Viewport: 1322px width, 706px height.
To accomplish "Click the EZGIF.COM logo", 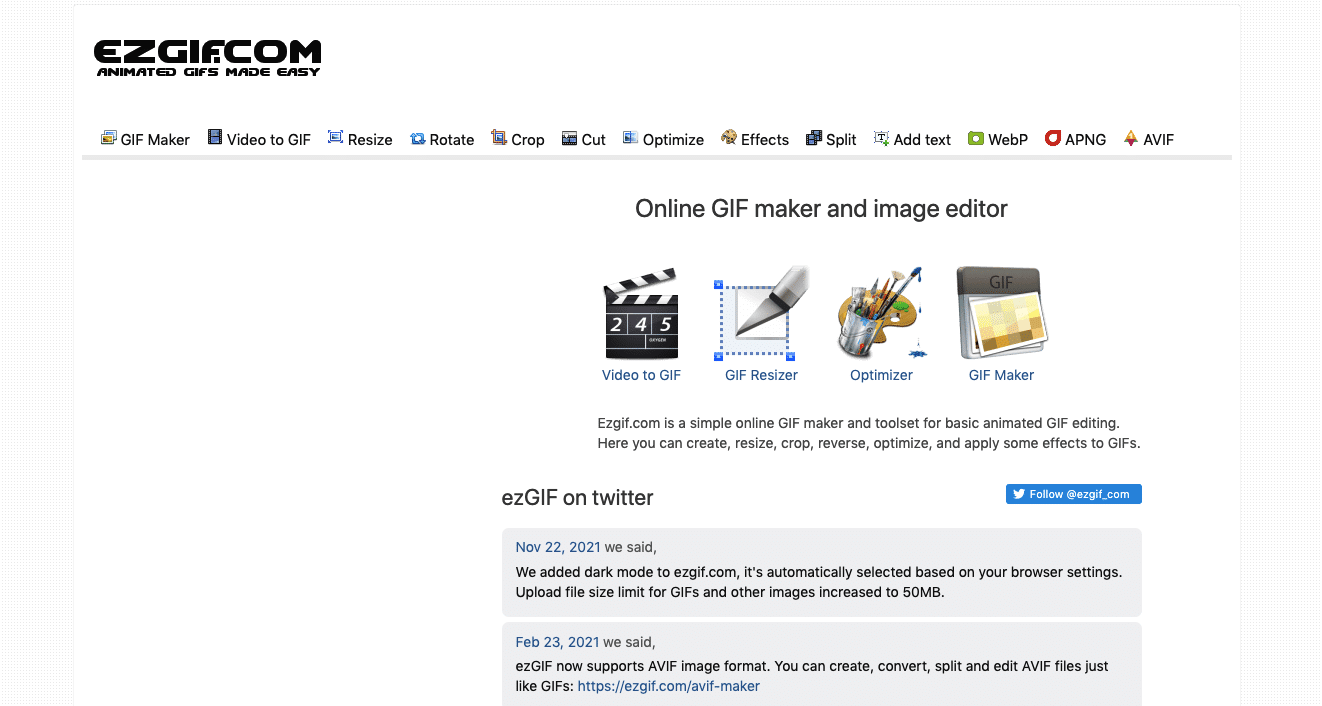I will point(208,58).
